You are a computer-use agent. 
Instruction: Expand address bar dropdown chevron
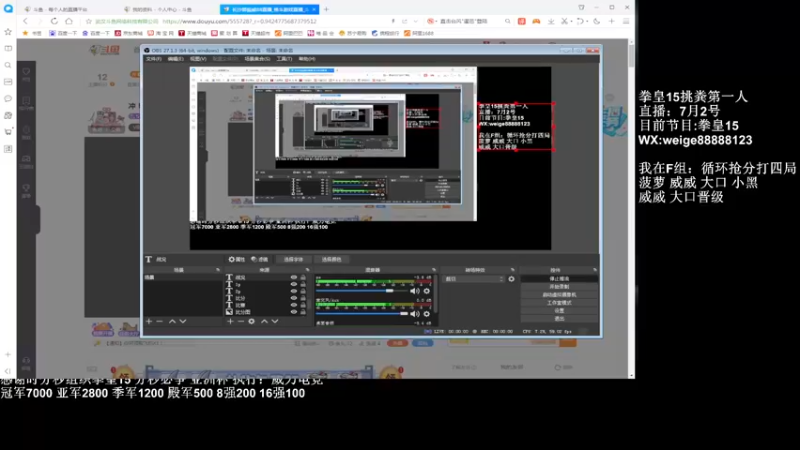click(416, 21)
